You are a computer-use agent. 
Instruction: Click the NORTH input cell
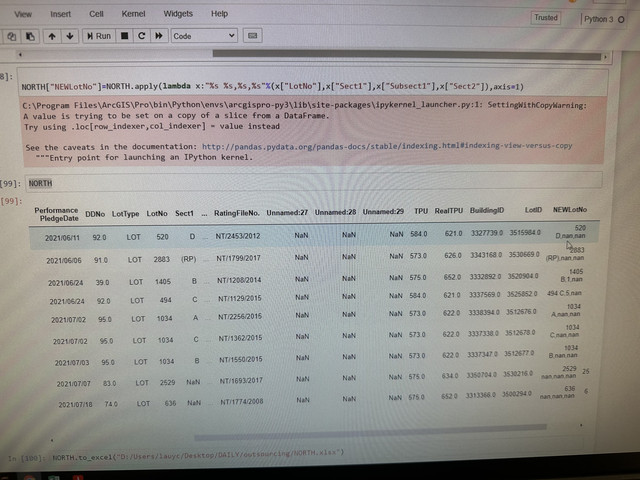point(313,182)
